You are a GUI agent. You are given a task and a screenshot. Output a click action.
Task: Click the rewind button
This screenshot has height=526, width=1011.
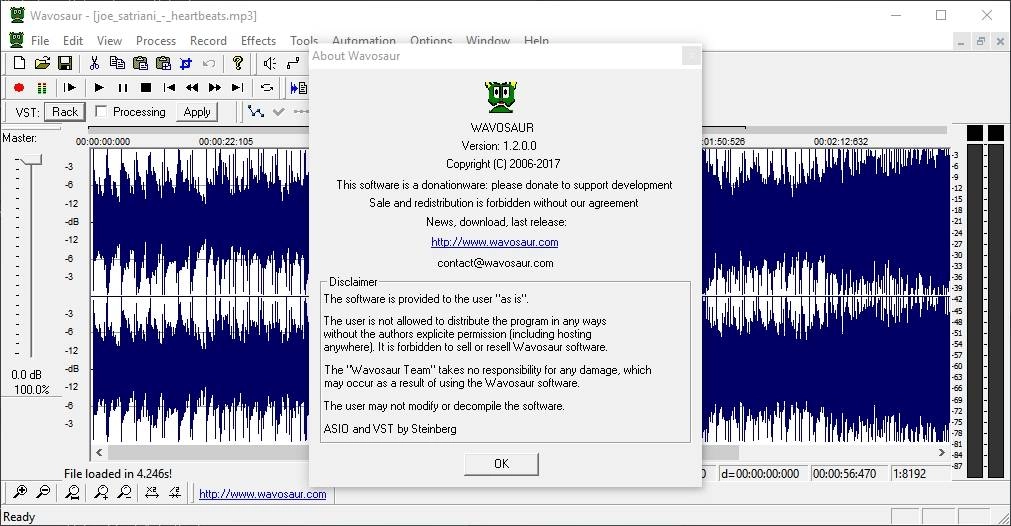(x=191, y=87)
